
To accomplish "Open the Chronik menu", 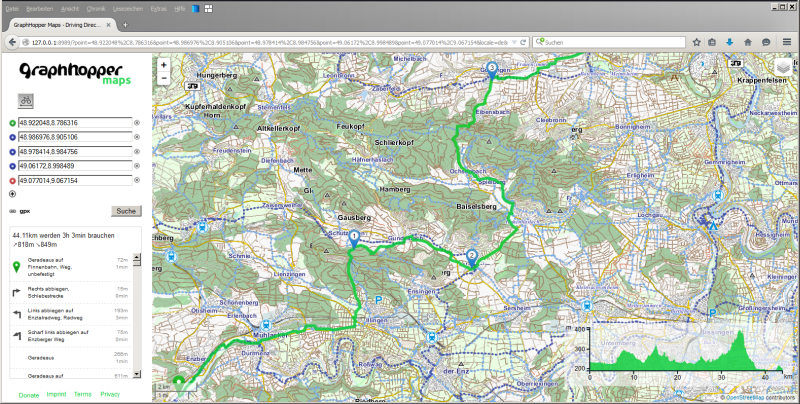I will (96, 9).
